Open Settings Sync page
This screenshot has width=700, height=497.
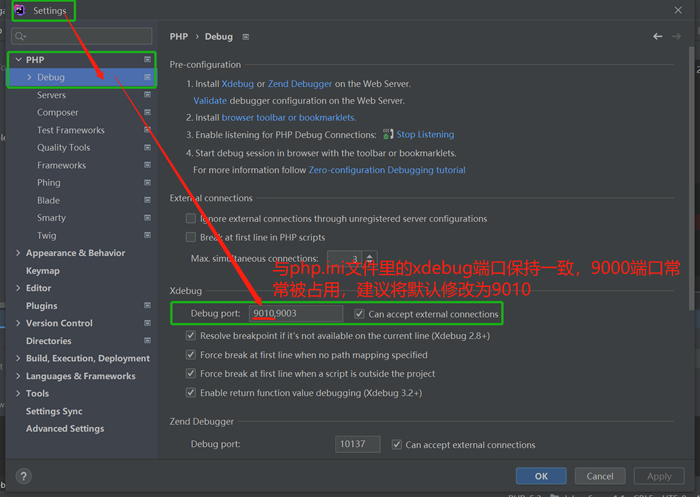(x=54, y=411)
